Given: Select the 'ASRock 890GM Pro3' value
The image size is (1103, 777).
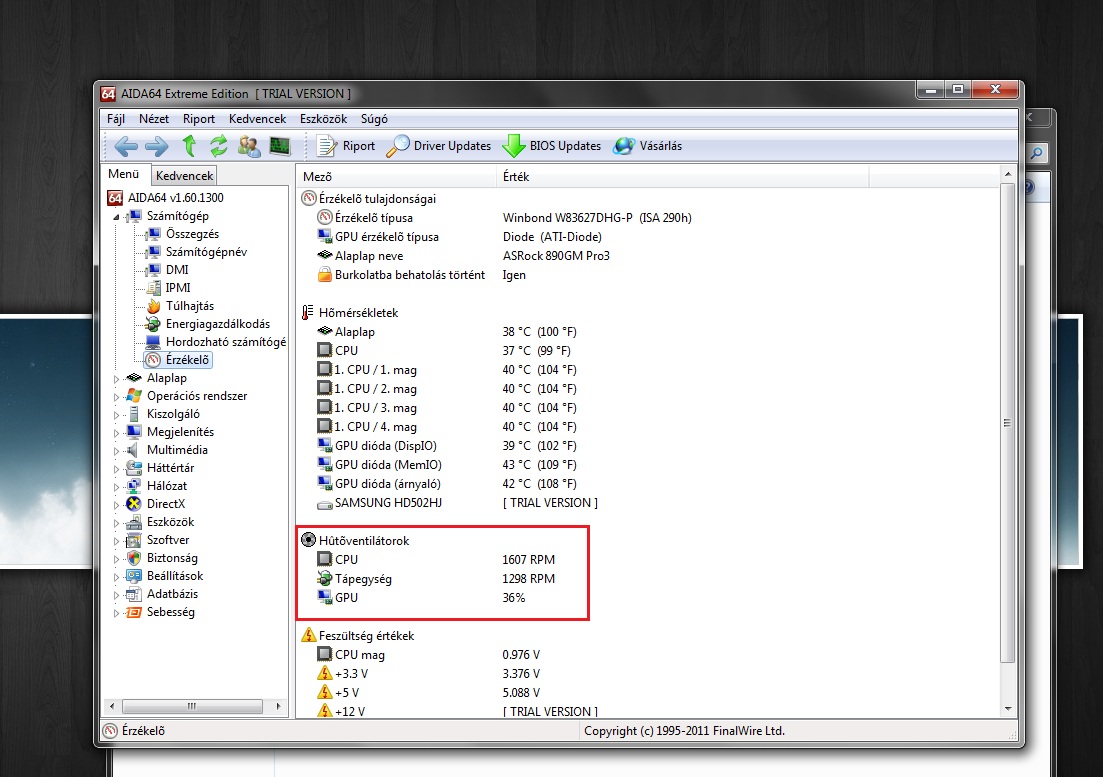Looking at the screenshot, I should pos(556,256).
